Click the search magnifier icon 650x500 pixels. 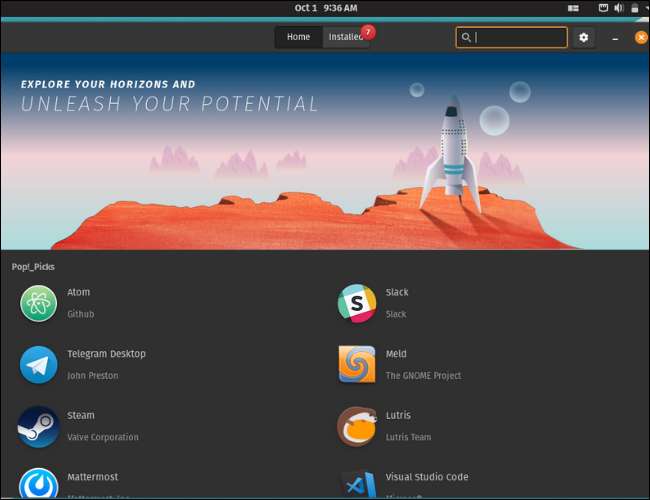[x=466, y=37]
